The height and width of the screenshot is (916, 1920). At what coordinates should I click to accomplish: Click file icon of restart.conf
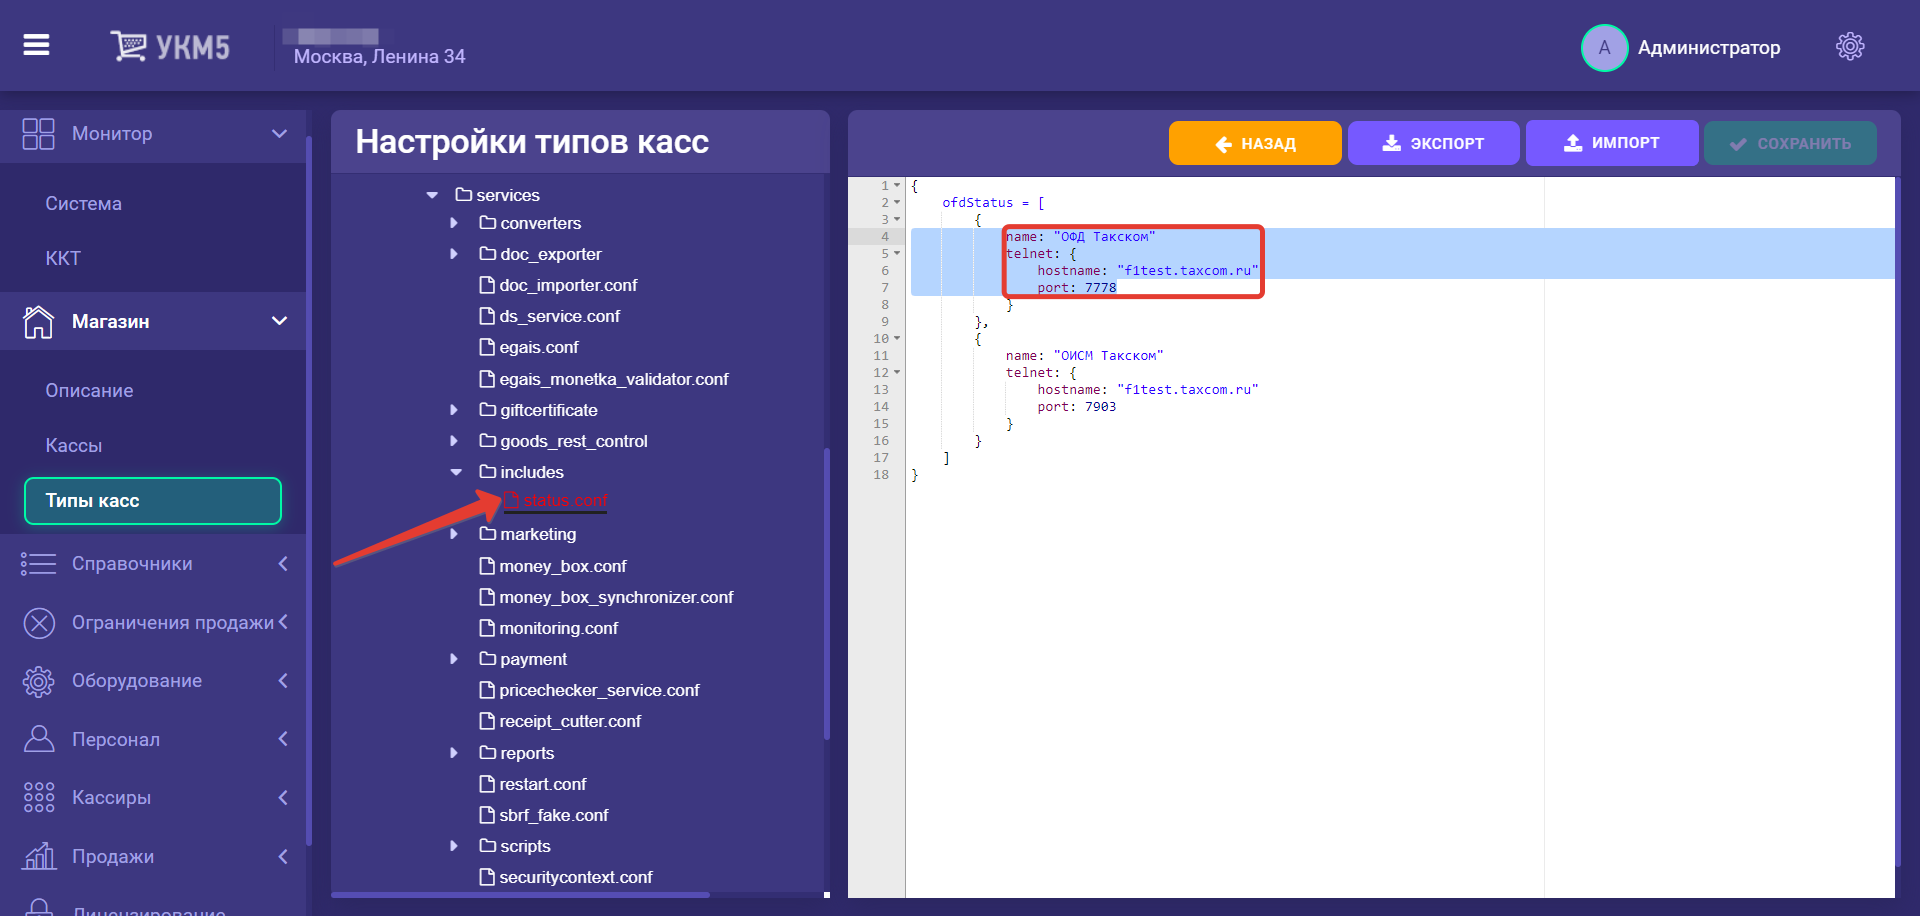[487, 784]
